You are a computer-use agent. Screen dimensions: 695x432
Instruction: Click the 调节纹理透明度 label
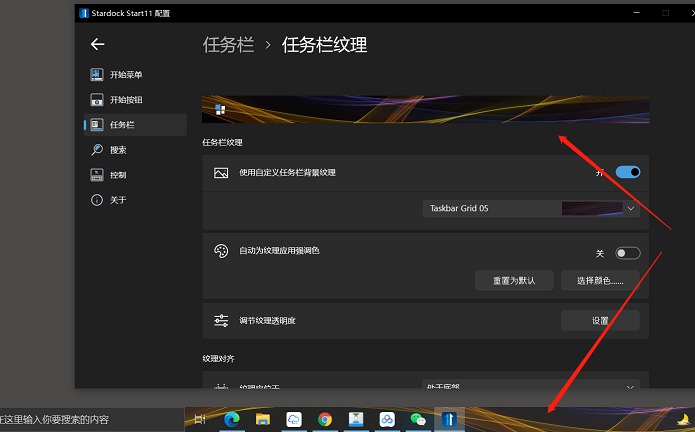267,320
